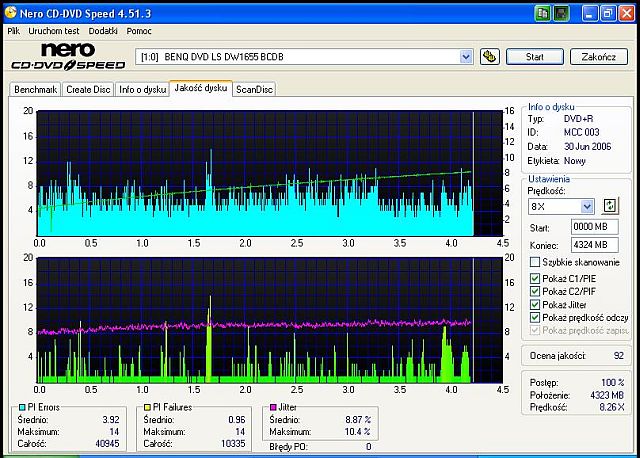Click the magenta Jitter legend swatch
640x458 pixels.
(x=273, y=407)
